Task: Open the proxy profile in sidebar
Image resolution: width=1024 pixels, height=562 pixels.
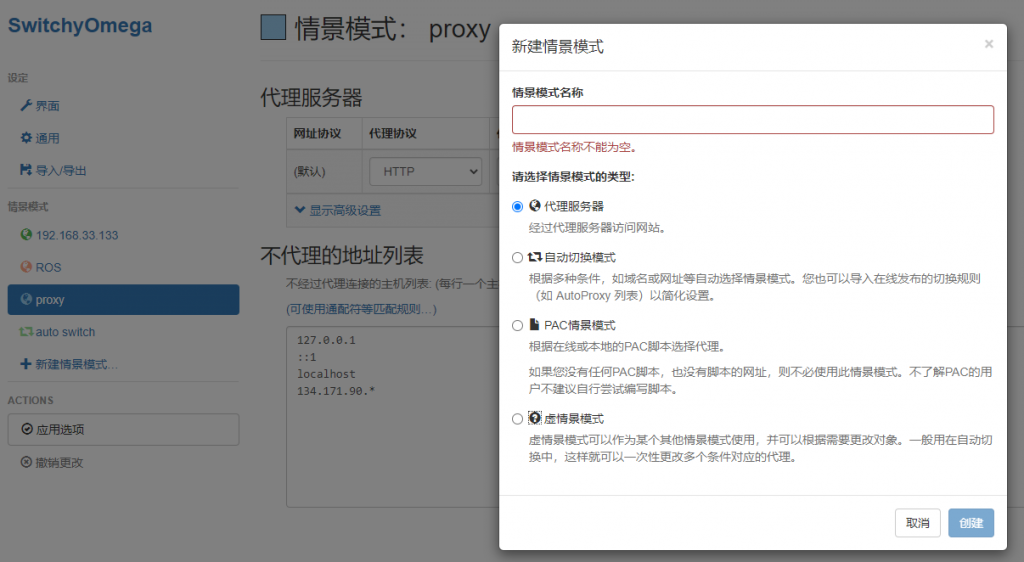Action: point(122,300)
